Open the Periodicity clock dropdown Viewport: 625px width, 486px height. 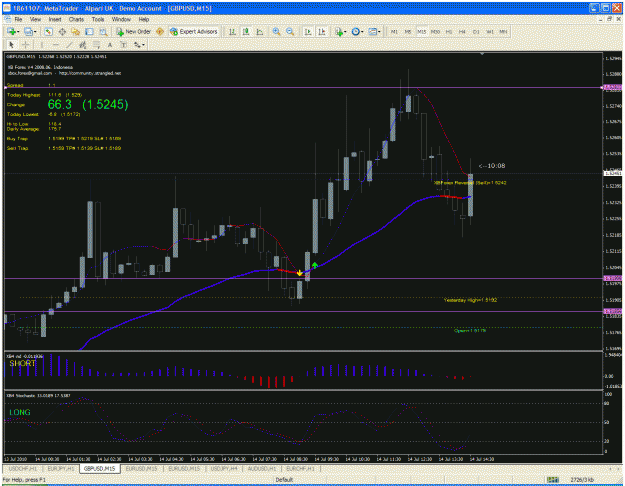[x=357, y=31]
